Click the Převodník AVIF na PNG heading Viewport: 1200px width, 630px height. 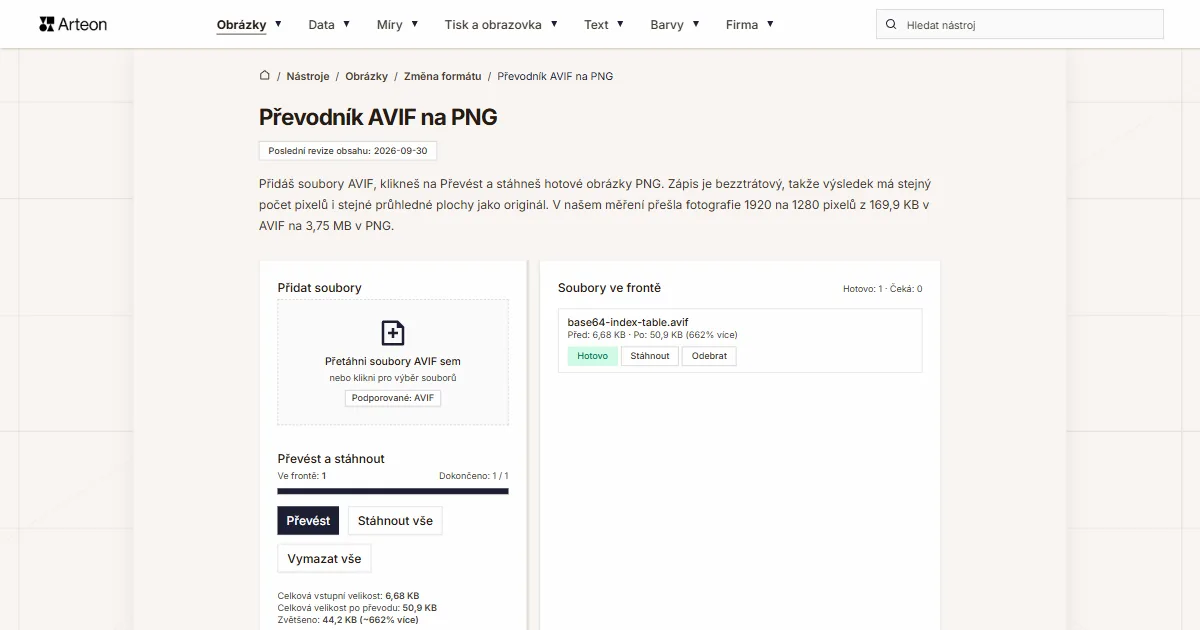(378, 117)
